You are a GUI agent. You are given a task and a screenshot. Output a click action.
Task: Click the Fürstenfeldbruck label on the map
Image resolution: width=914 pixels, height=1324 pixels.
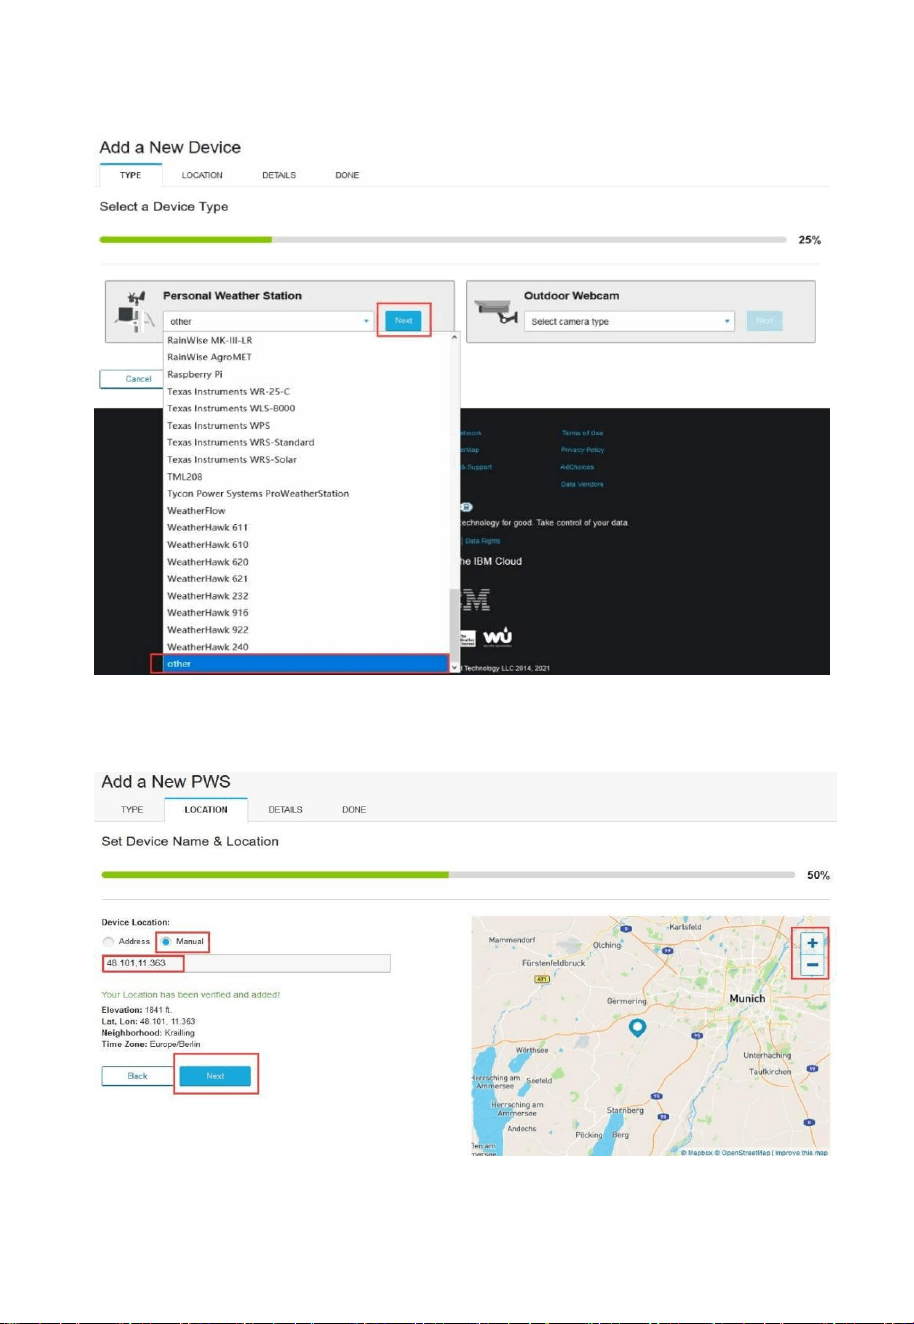pos(553,962)
